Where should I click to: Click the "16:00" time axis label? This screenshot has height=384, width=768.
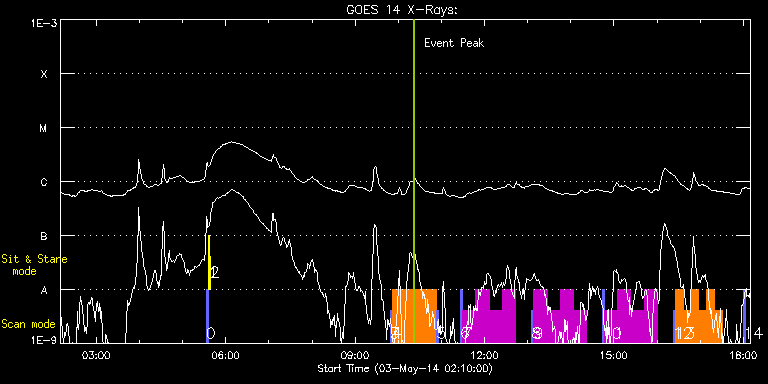coord(744,356)
